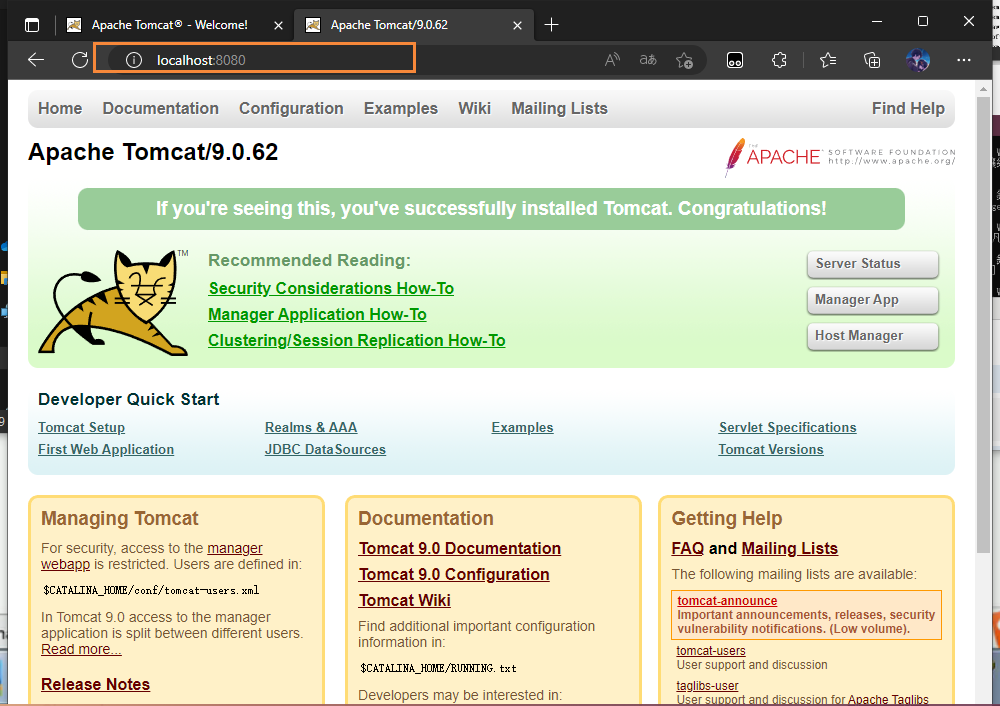Open Examples link under Developer Quick Start
1000x706 pixels.
click(522, 427)
